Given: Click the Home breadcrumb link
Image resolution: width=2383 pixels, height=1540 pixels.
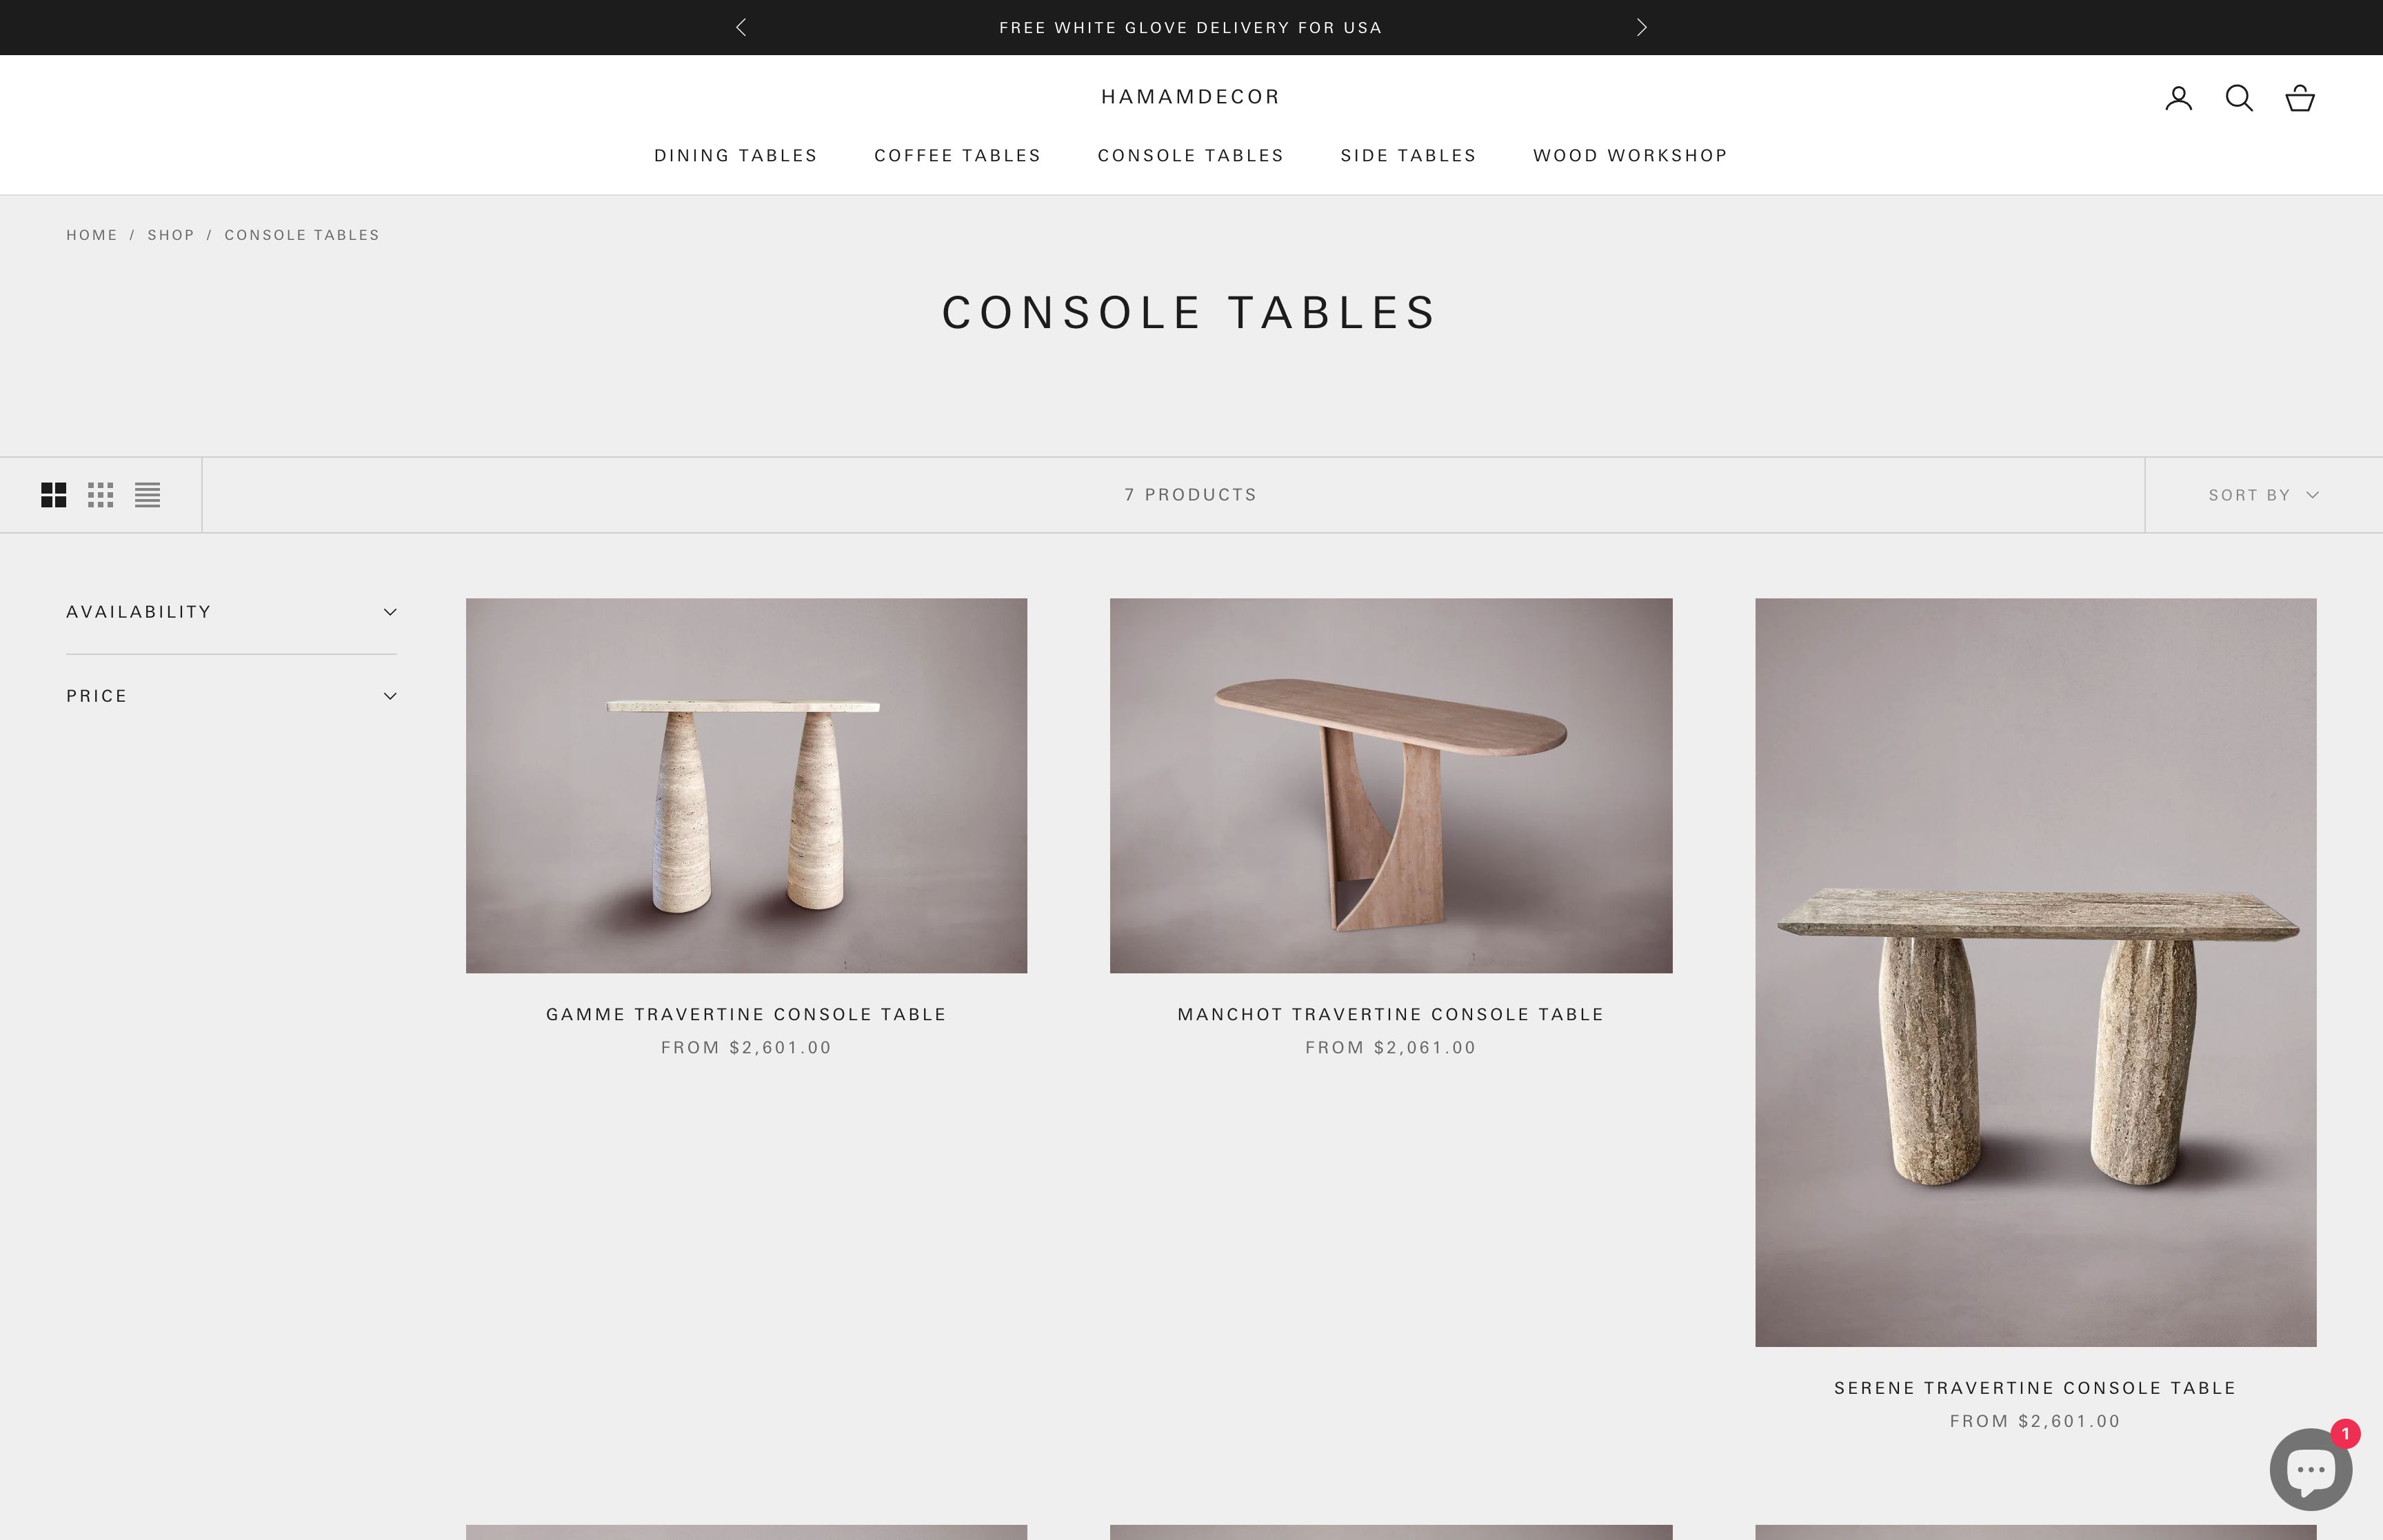Looking at the screenshot, I should [92, 235].
